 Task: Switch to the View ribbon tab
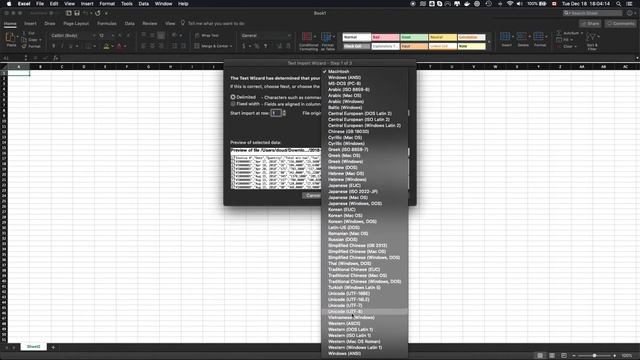170,24
